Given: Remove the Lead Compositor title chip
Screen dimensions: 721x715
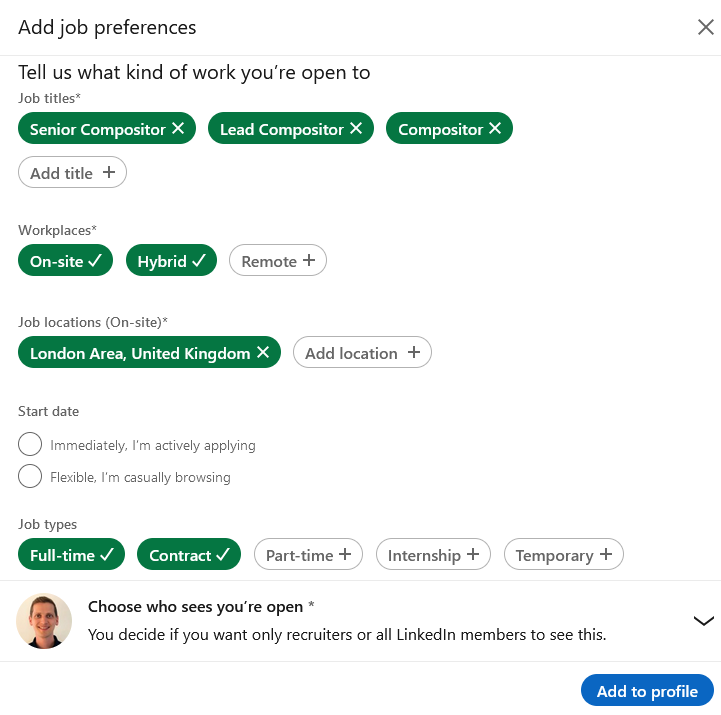Looking at the screenshot, I should pyautogui.click(x=356, y=129).
